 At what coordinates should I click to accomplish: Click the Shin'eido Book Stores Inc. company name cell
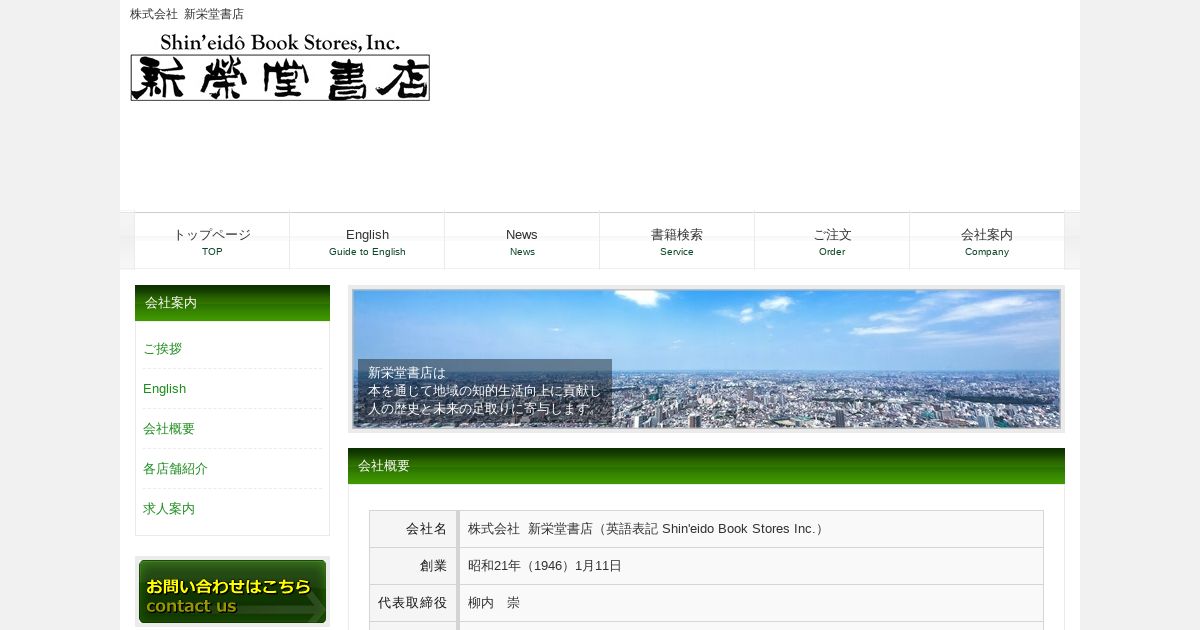click(751, 529)
